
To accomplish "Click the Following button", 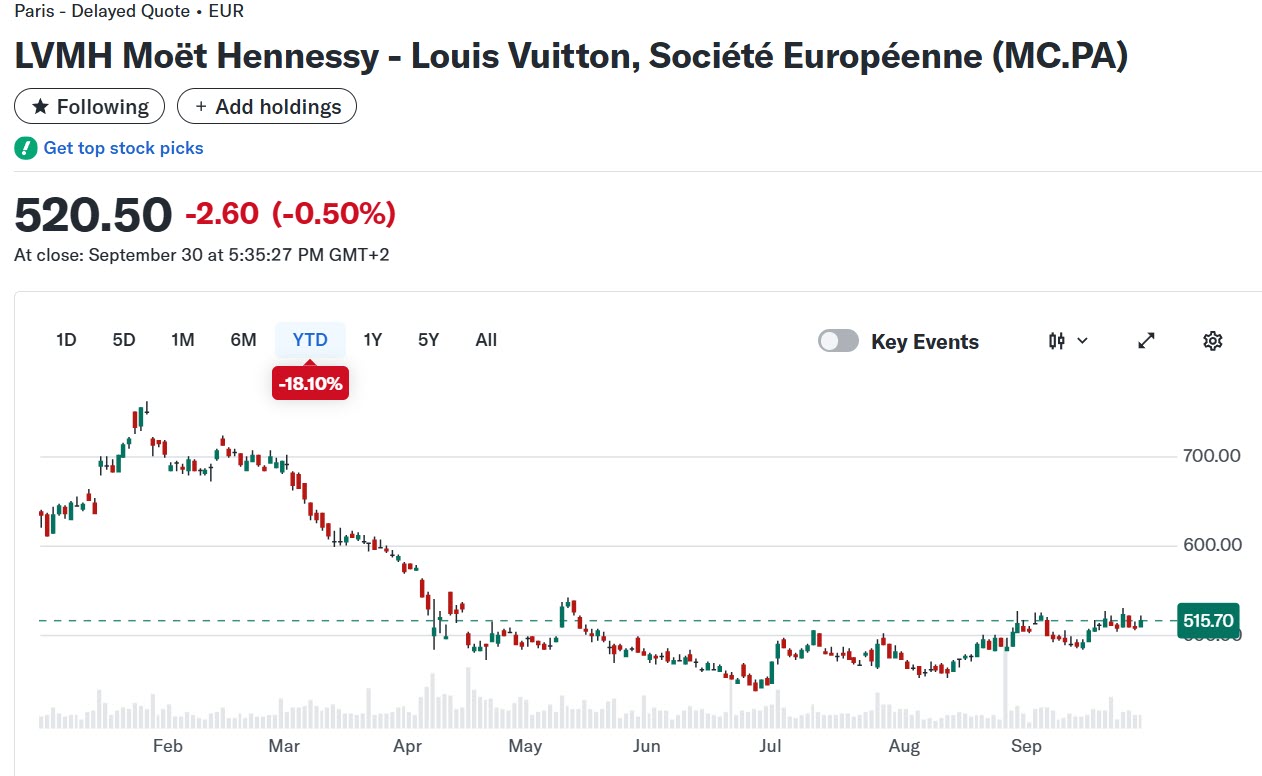I will [x=90, y=107].
